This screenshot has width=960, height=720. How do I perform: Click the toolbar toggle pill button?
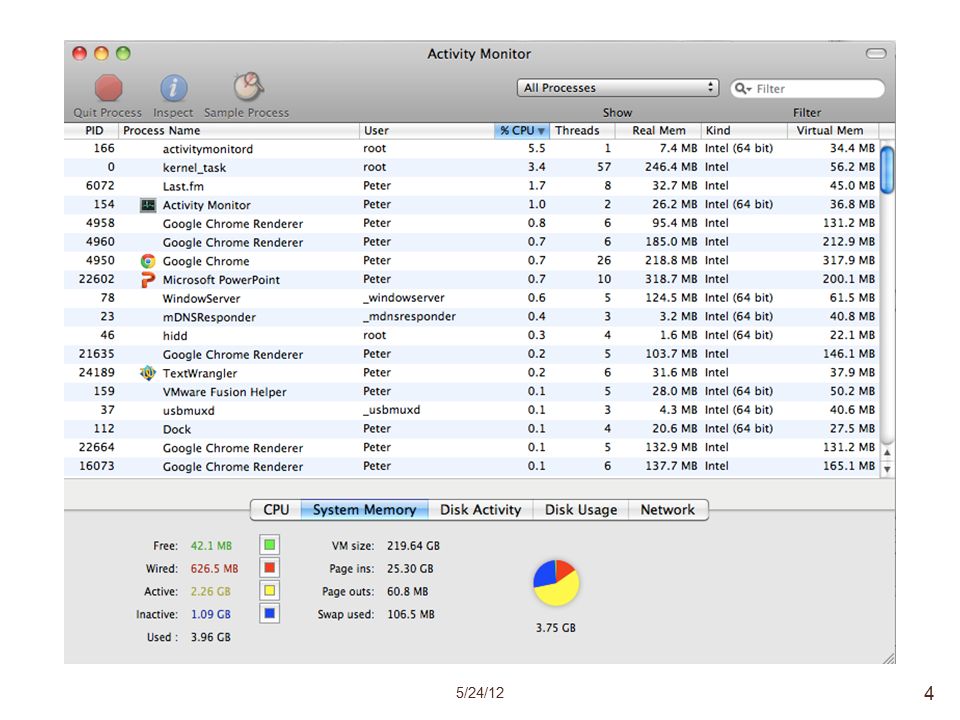(876, 54)
